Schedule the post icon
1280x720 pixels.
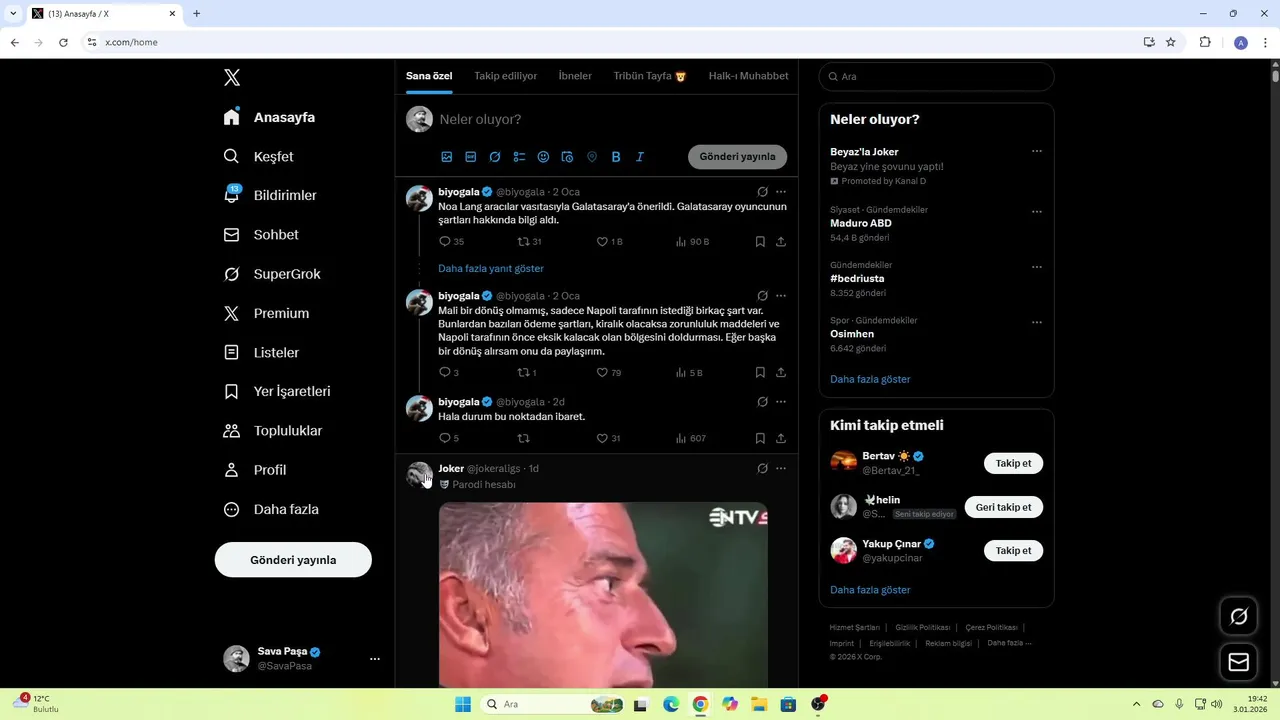point(567,157)
